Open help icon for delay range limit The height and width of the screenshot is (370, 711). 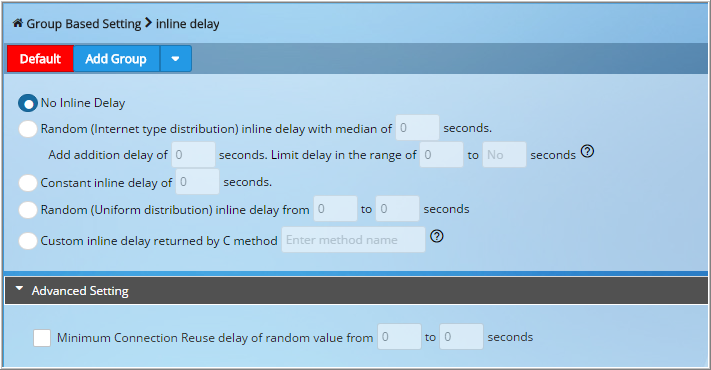point(587,151)
